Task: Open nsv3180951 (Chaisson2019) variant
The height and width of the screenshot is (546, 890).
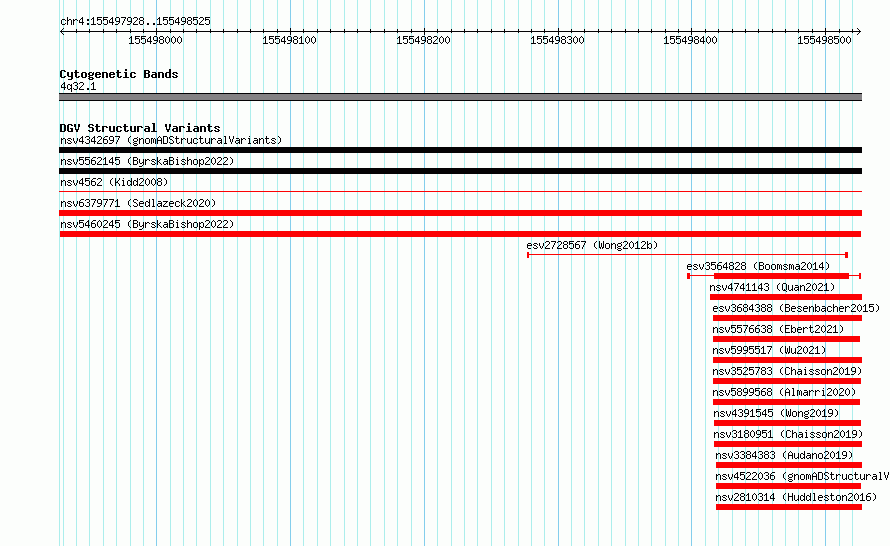Action: click(788, 434)
